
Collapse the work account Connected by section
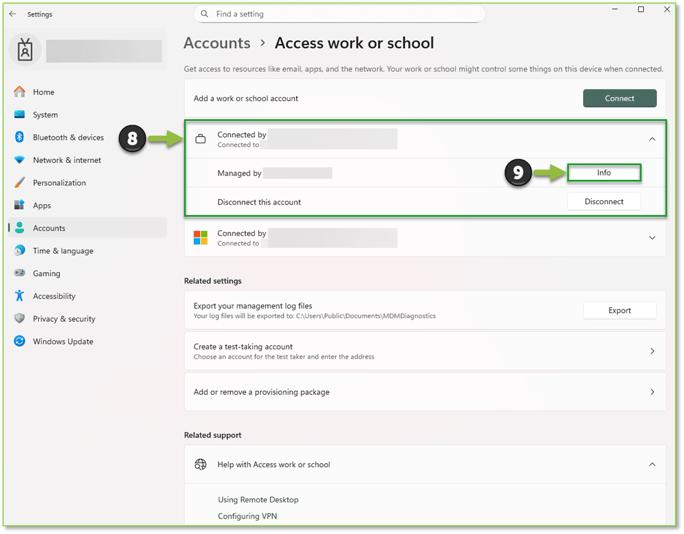click(x=652, y=139)
